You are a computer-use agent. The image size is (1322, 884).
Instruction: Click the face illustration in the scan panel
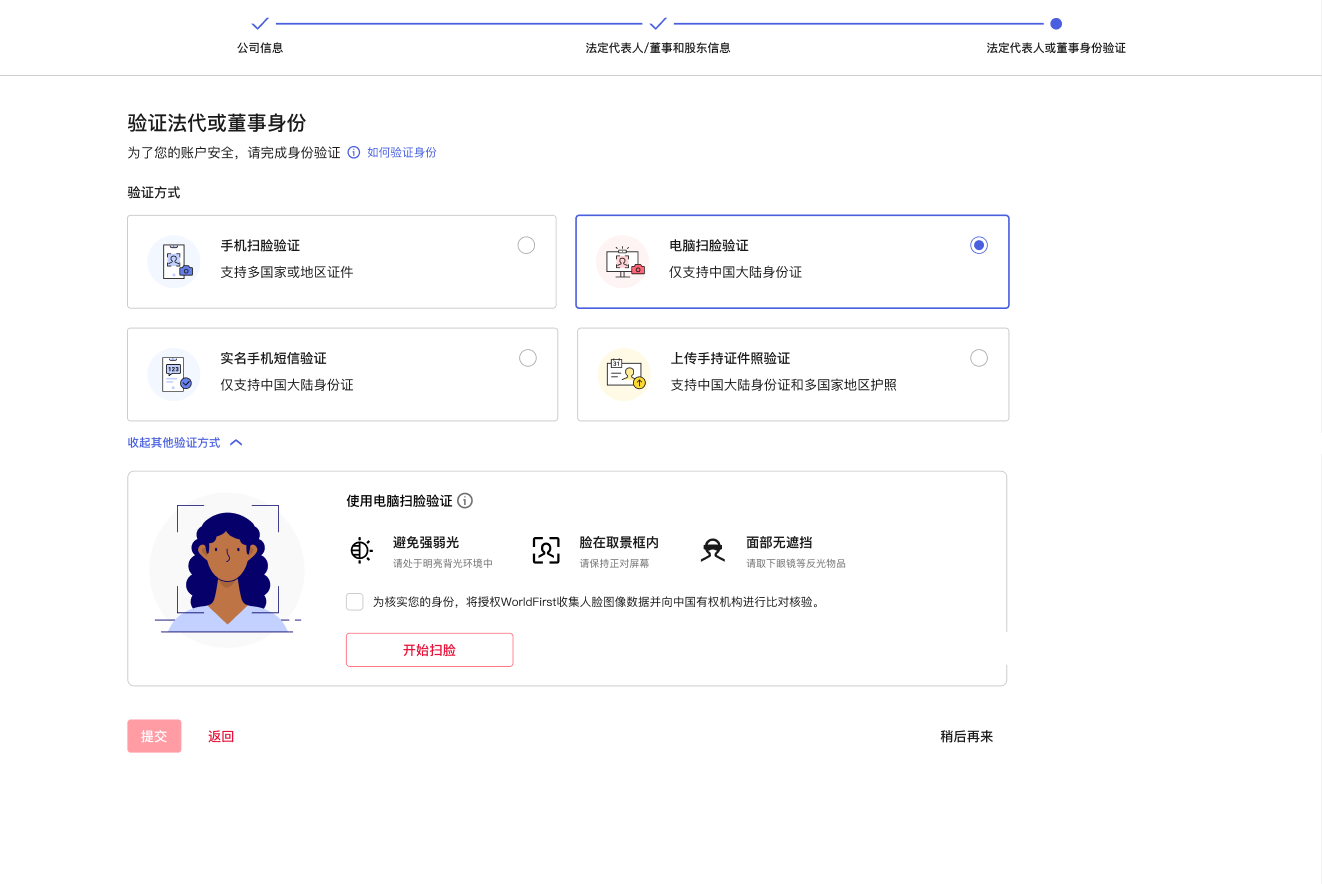click(227, 567)
